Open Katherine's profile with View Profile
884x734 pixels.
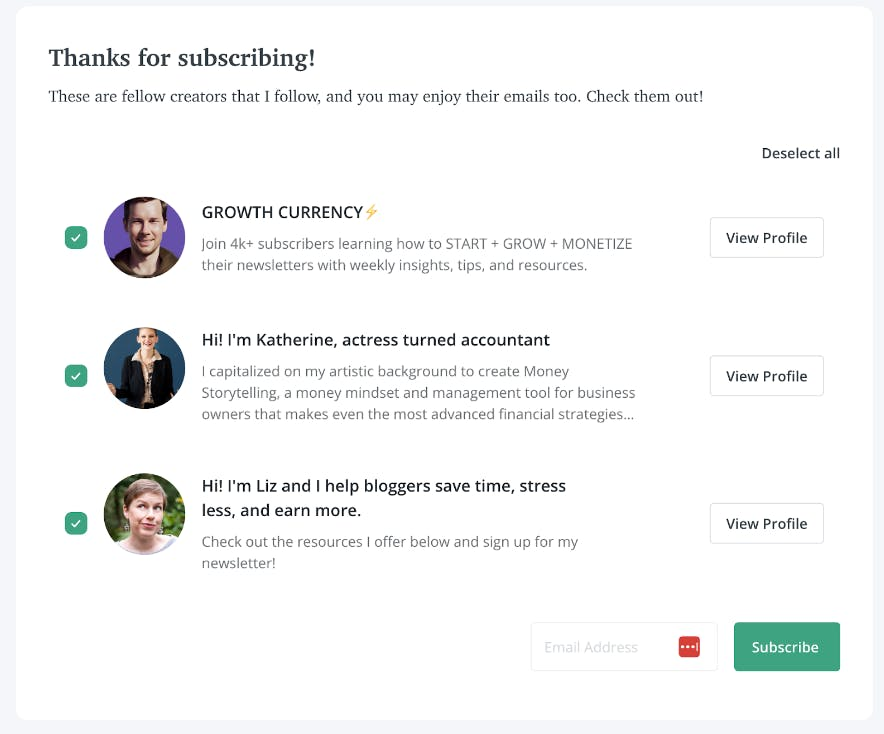pyautogui.click(x=766, y=376)
